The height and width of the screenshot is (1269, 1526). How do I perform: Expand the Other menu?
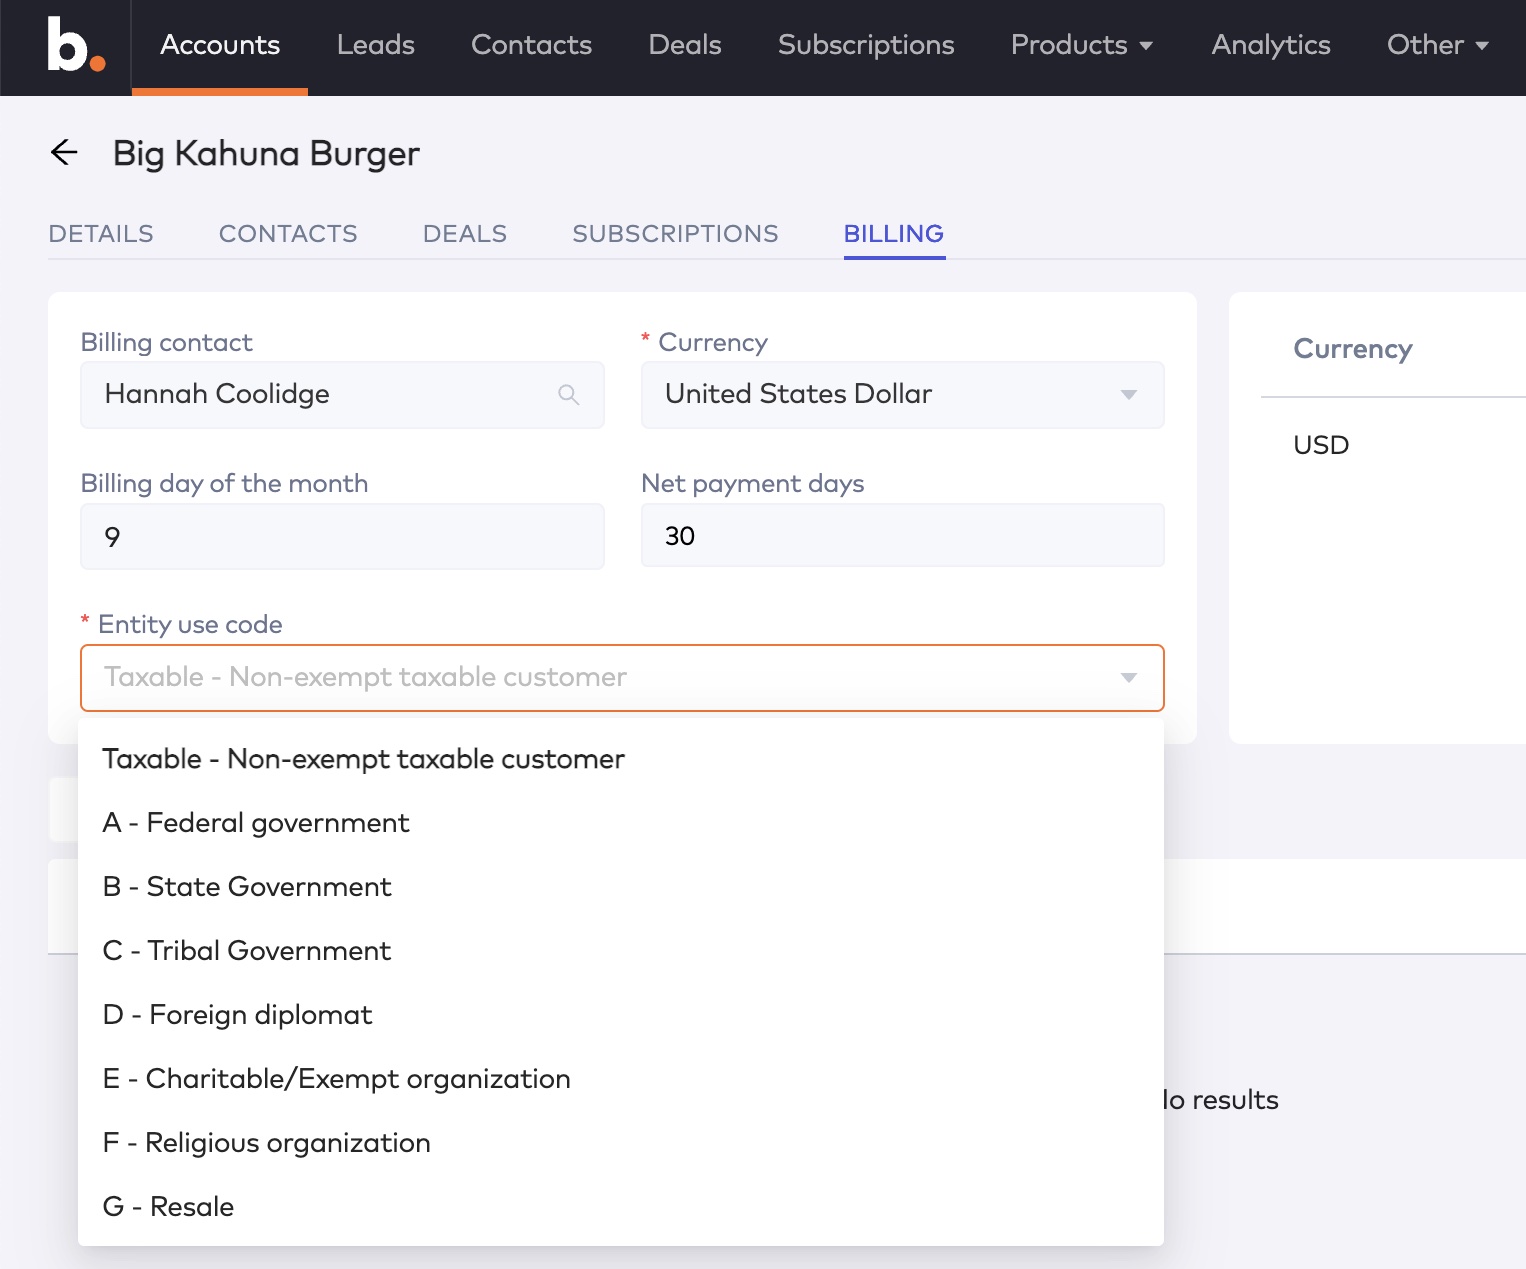(1438, 45)
